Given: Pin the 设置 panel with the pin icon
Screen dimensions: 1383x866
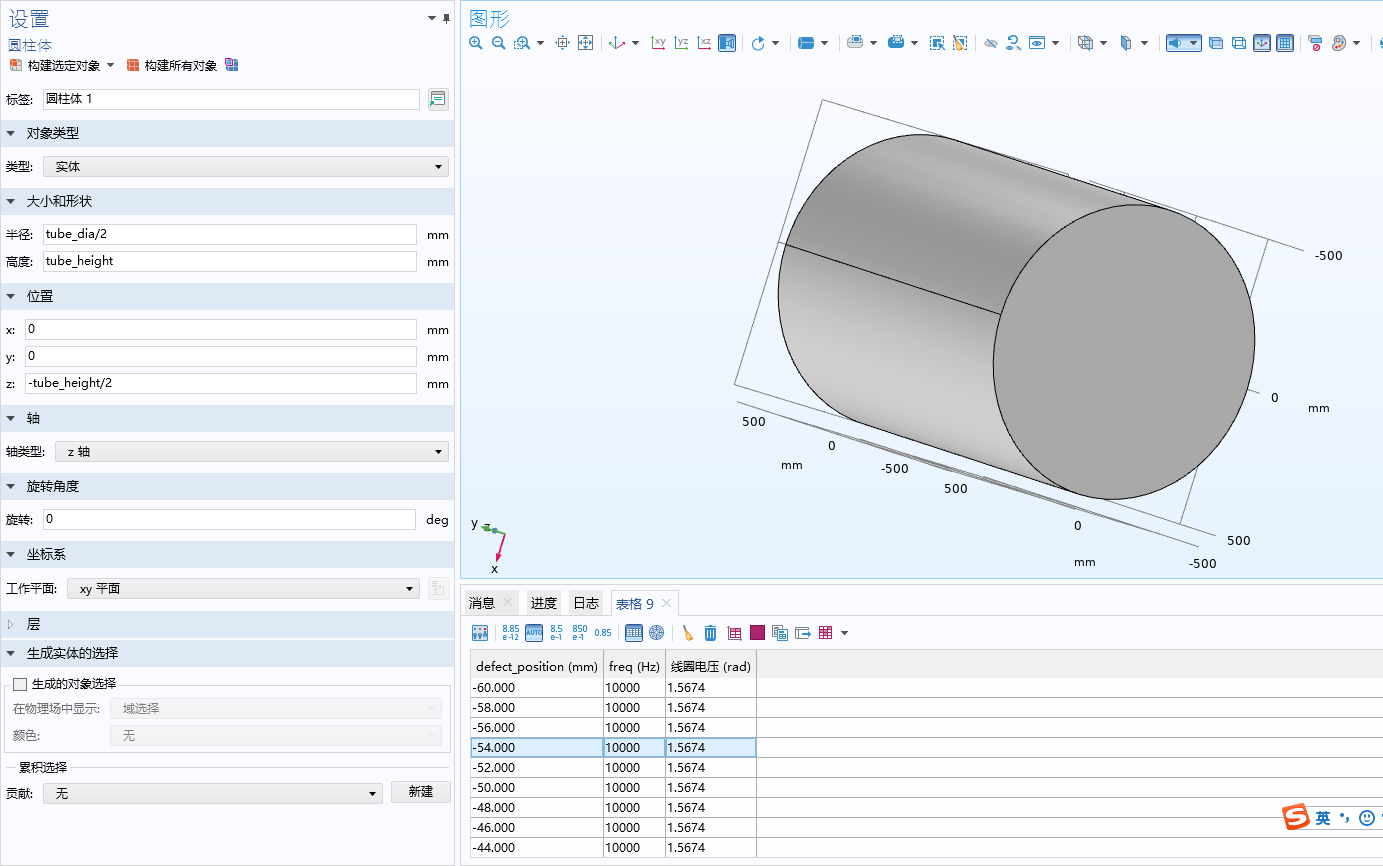Looking at the screenshot, I should [446, 18].
